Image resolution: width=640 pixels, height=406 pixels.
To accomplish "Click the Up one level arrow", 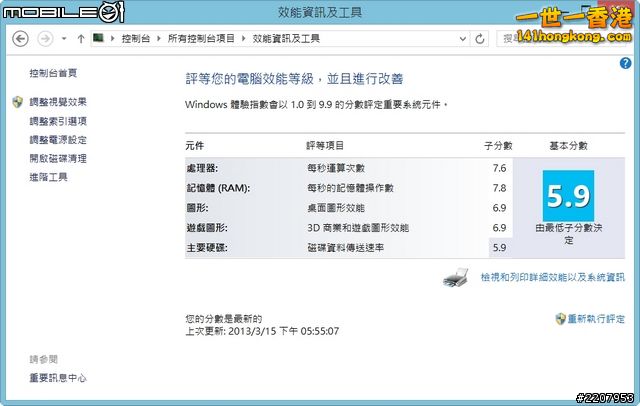I will (x=80, y=39).
